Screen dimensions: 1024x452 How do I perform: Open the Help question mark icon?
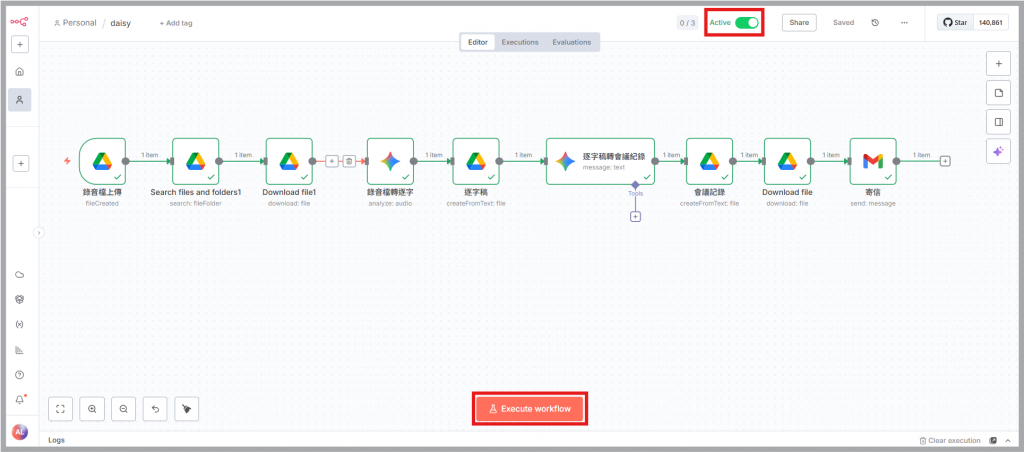click(20, 375)
